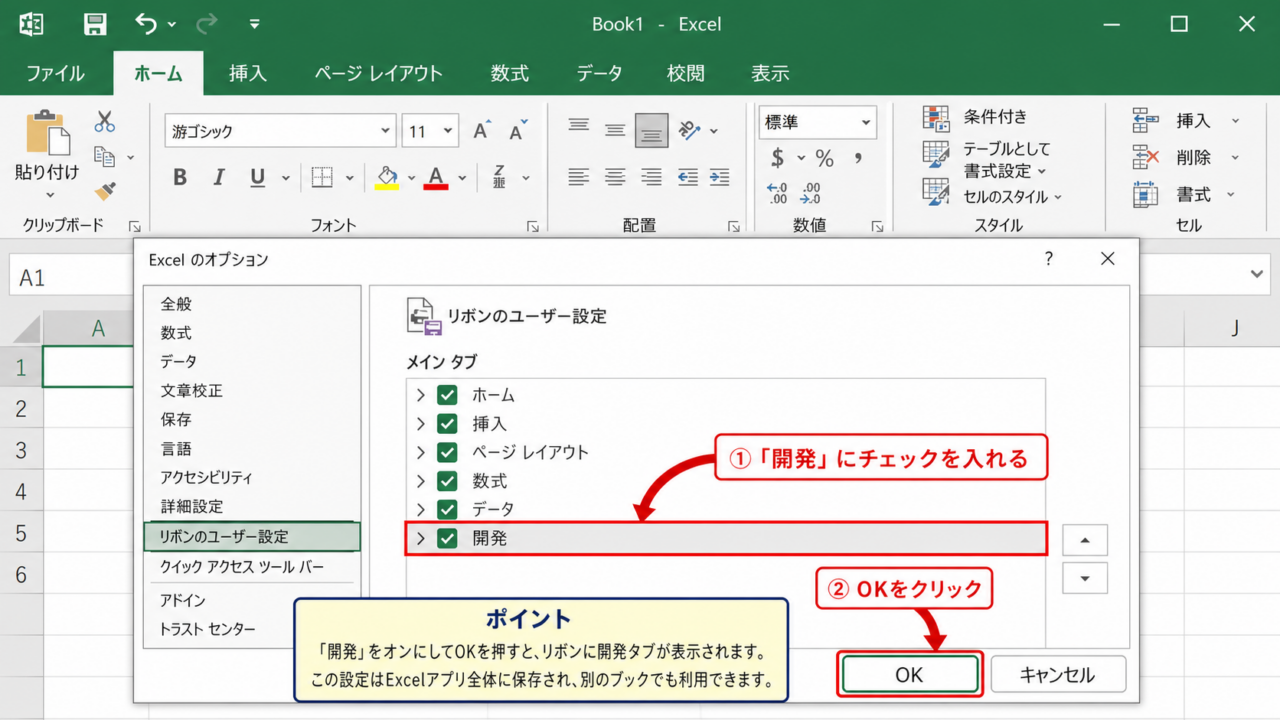Click decrease decimal places icon
1280x720 pixels.
pyautogui.click(x=811, y=192)
